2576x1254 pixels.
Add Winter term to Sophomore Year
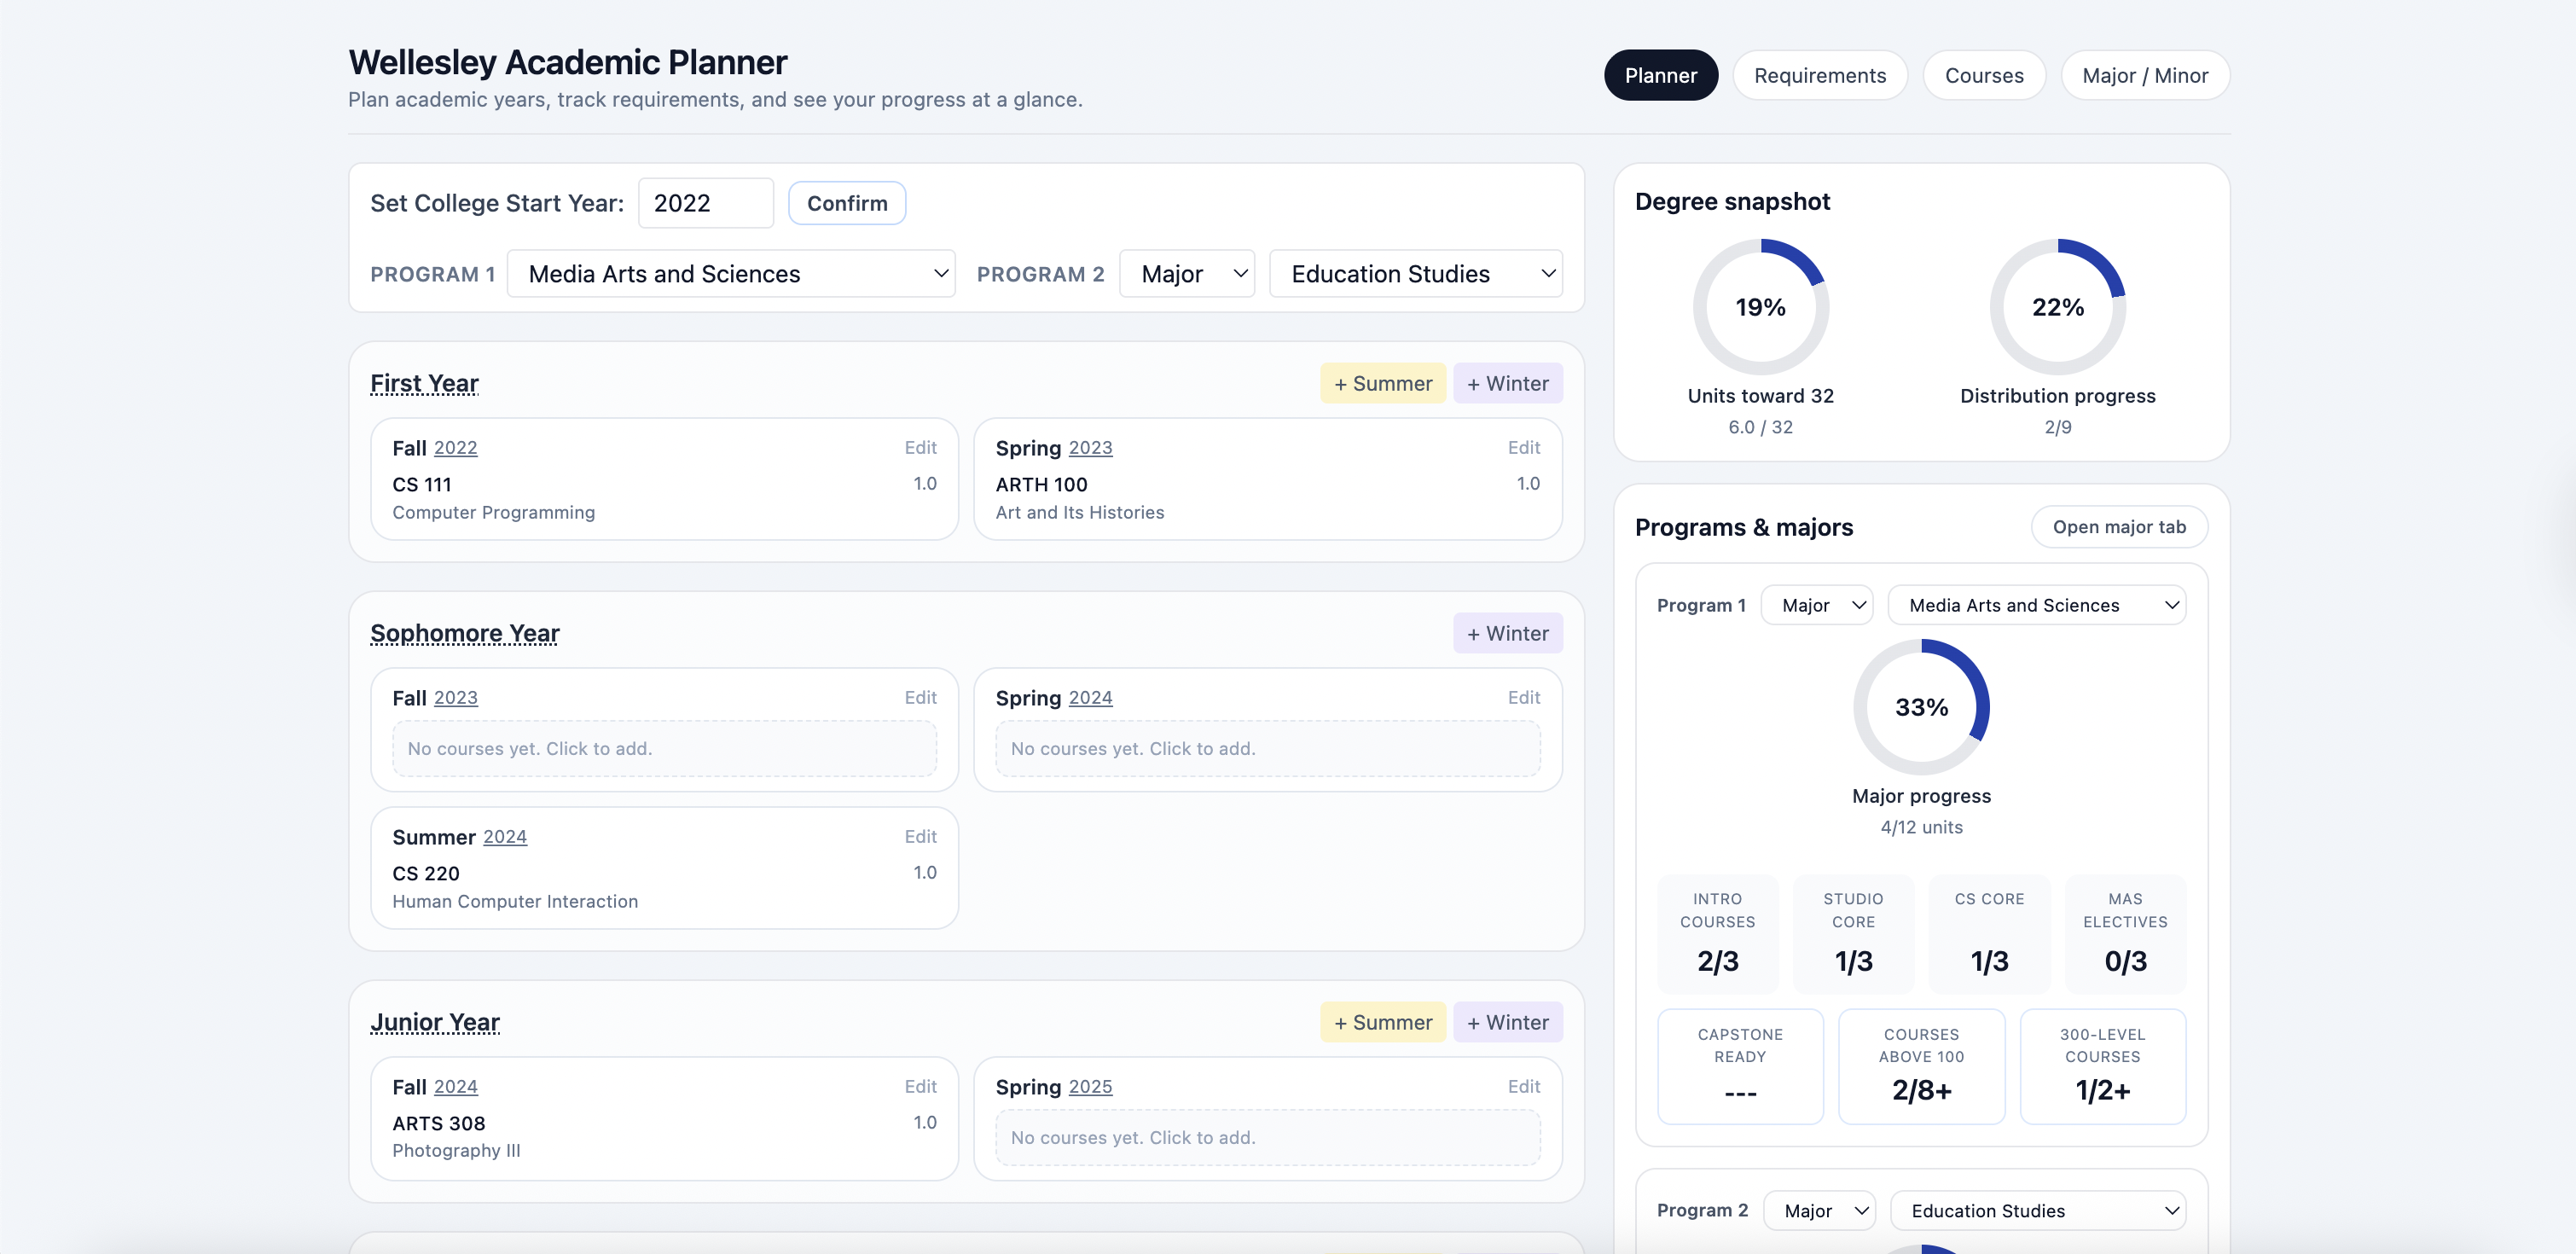click(x=1508, y=633)
